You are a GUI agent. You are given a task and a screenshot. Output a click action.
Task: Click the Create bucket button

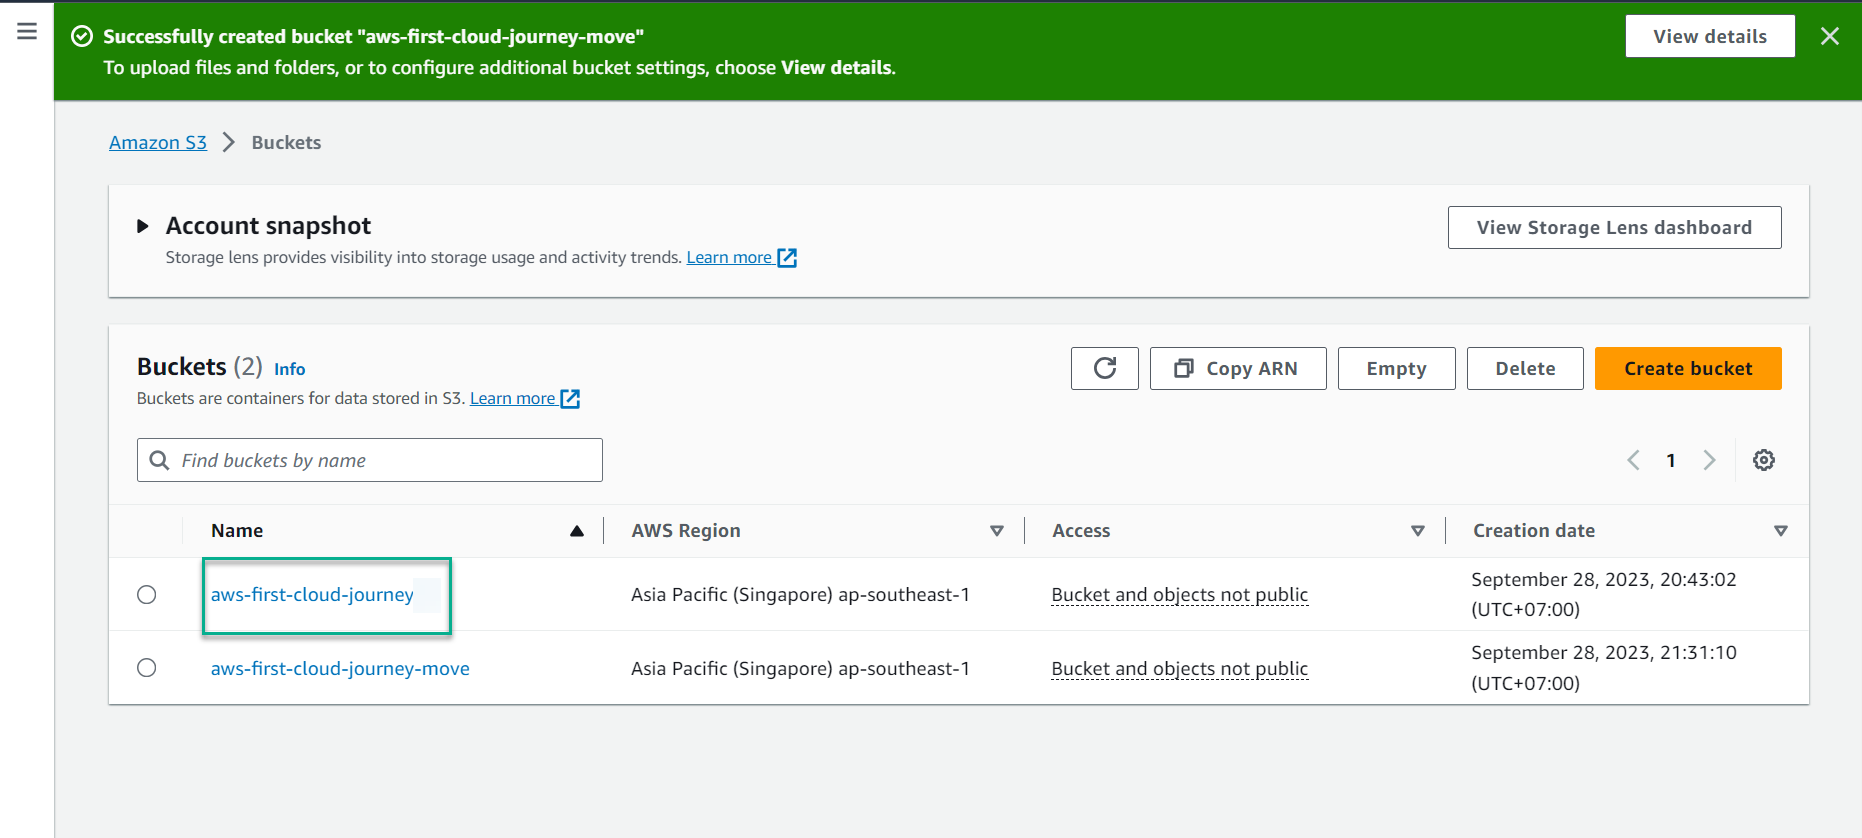pyautogui.click(x=1688, y=368)
